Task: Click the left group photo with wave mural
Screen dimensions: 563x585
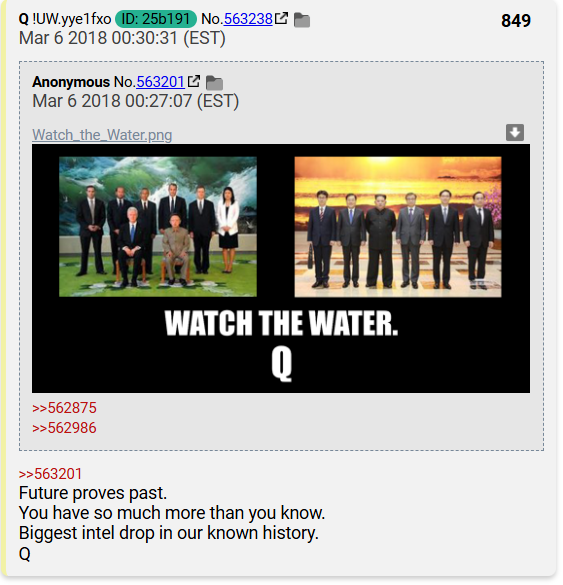Action: (x=158, y=227)
